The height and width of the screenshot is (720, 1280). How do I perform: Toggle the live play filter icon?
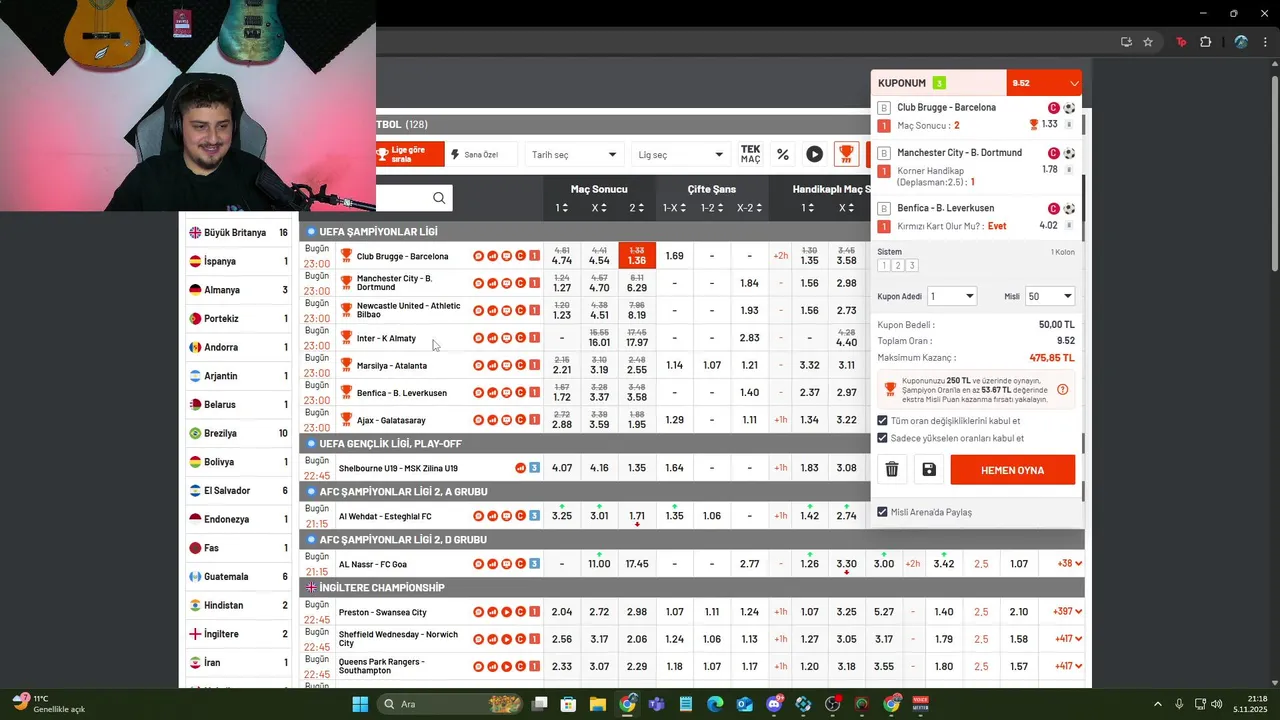point(815,154)
